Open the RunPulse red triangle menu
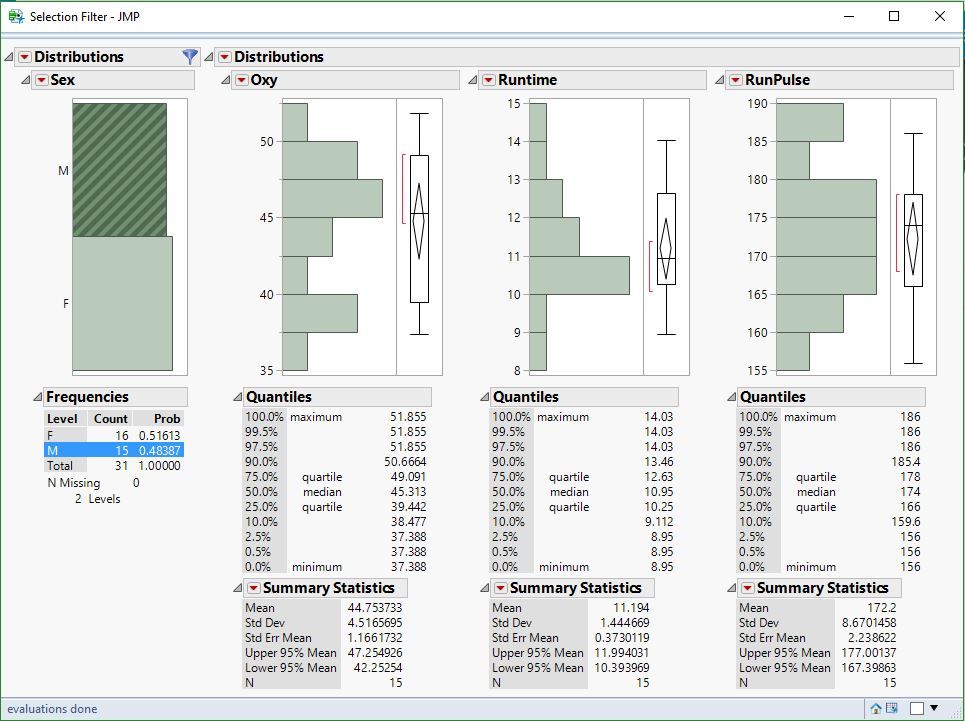 click(x=735, y=80)
